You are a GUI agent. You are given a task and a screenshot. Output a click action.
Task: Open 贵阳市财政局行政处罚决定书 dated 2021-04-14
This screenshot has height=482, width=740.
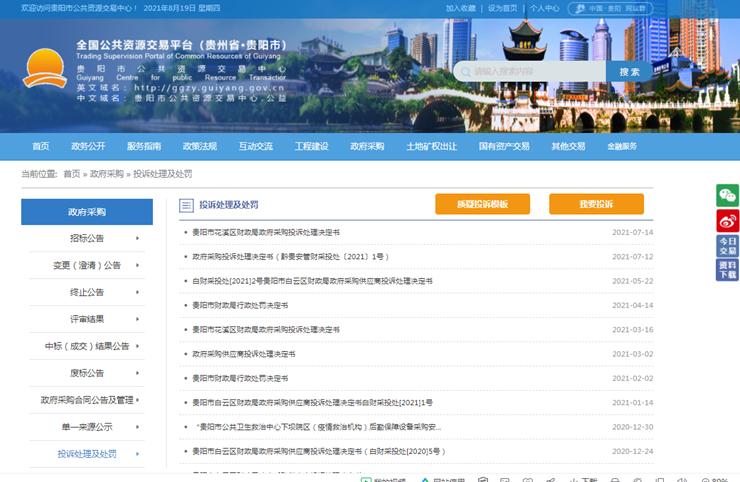click(240, 305)
